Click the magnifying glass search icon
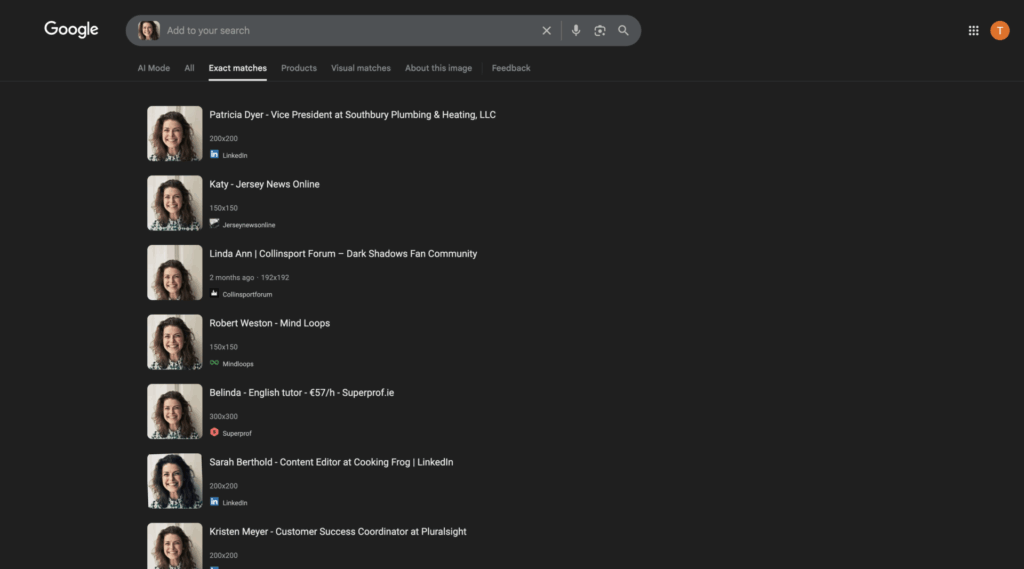 (x=623, y=31)
